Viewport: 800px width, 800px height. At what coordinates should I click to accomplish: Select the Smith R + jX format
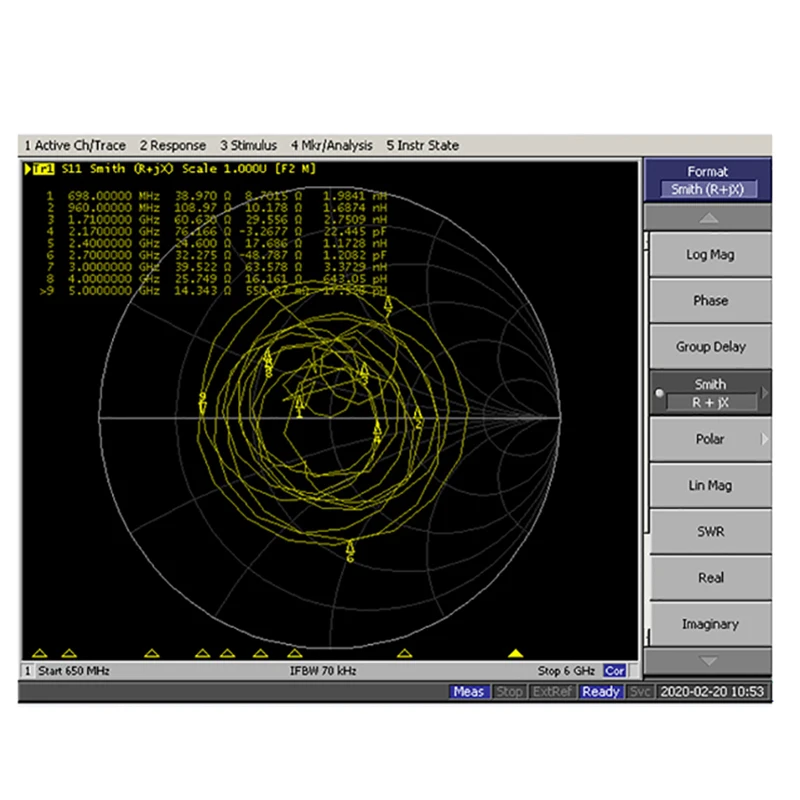[710, 393]
